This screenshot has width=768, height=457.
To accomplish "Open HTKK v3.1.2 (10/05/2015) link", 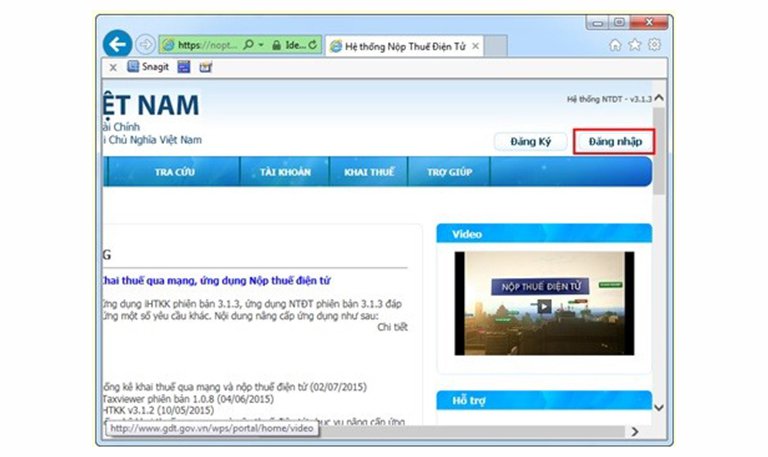I will point(158,410).
